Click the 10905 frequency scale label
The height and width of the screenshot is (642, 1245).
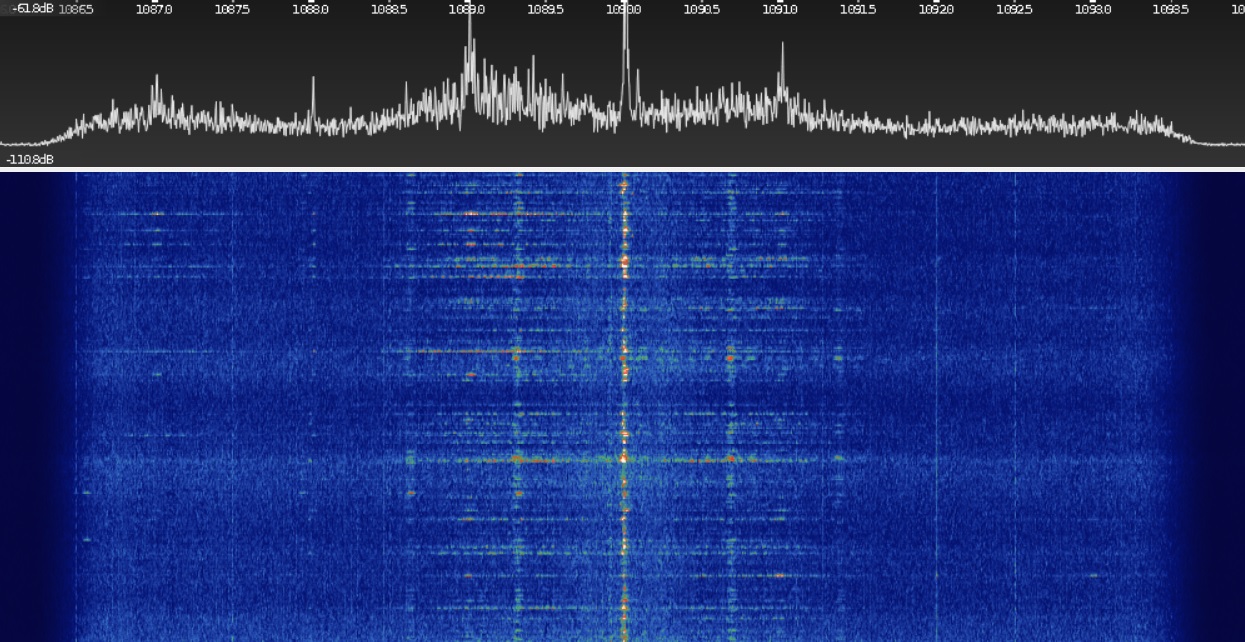tap(702, 9)
